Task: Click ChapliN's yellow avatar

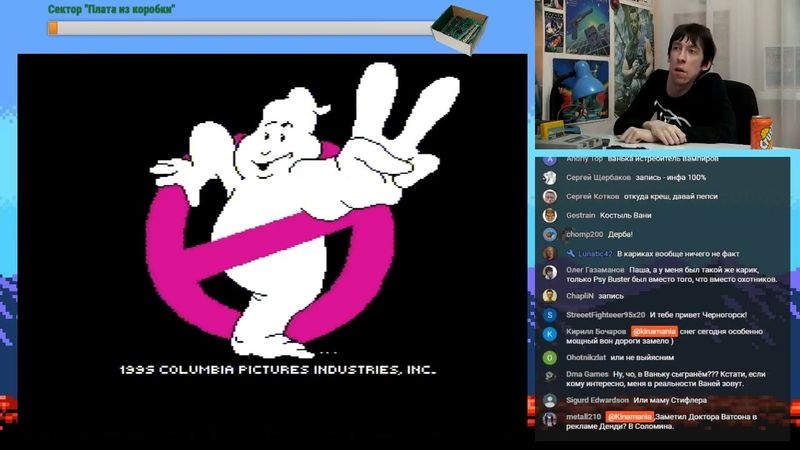Action: click(549, 296)
